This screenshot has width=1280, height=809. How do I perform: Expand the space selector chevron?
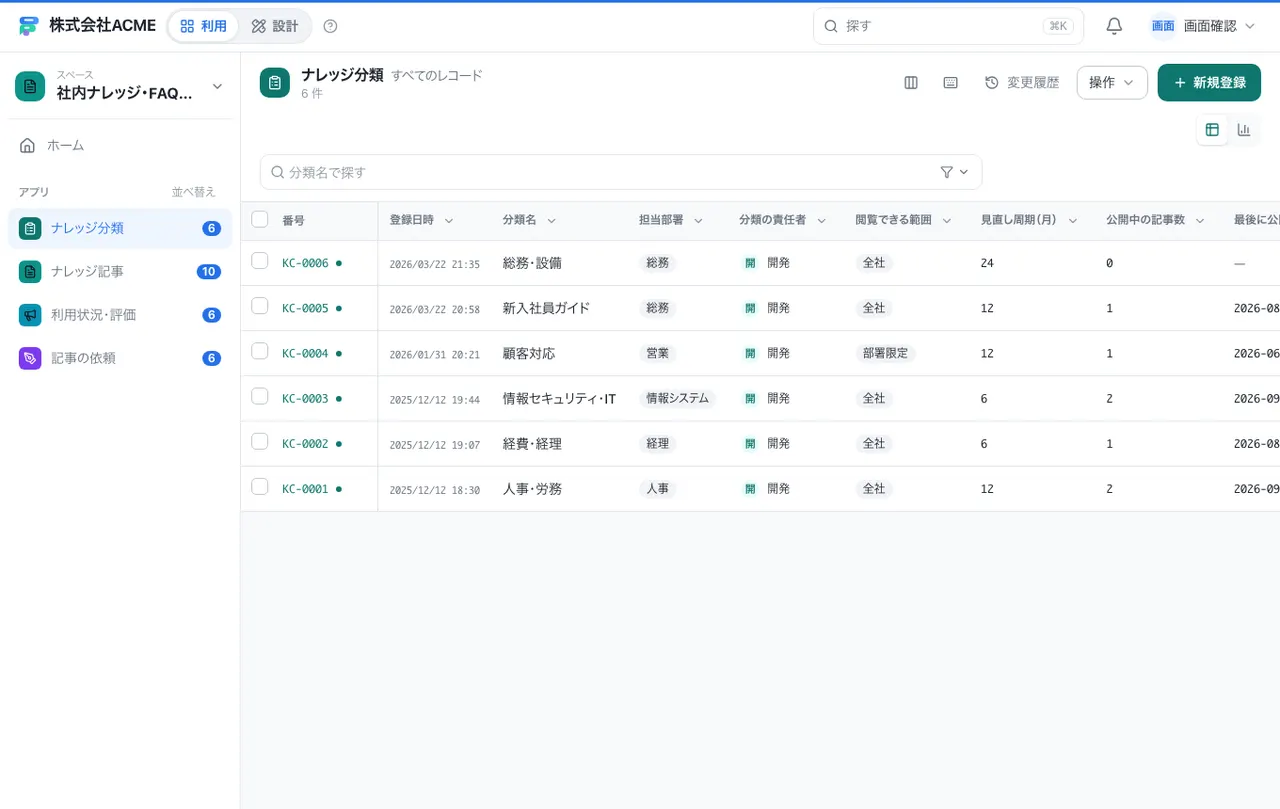point(217,87)
